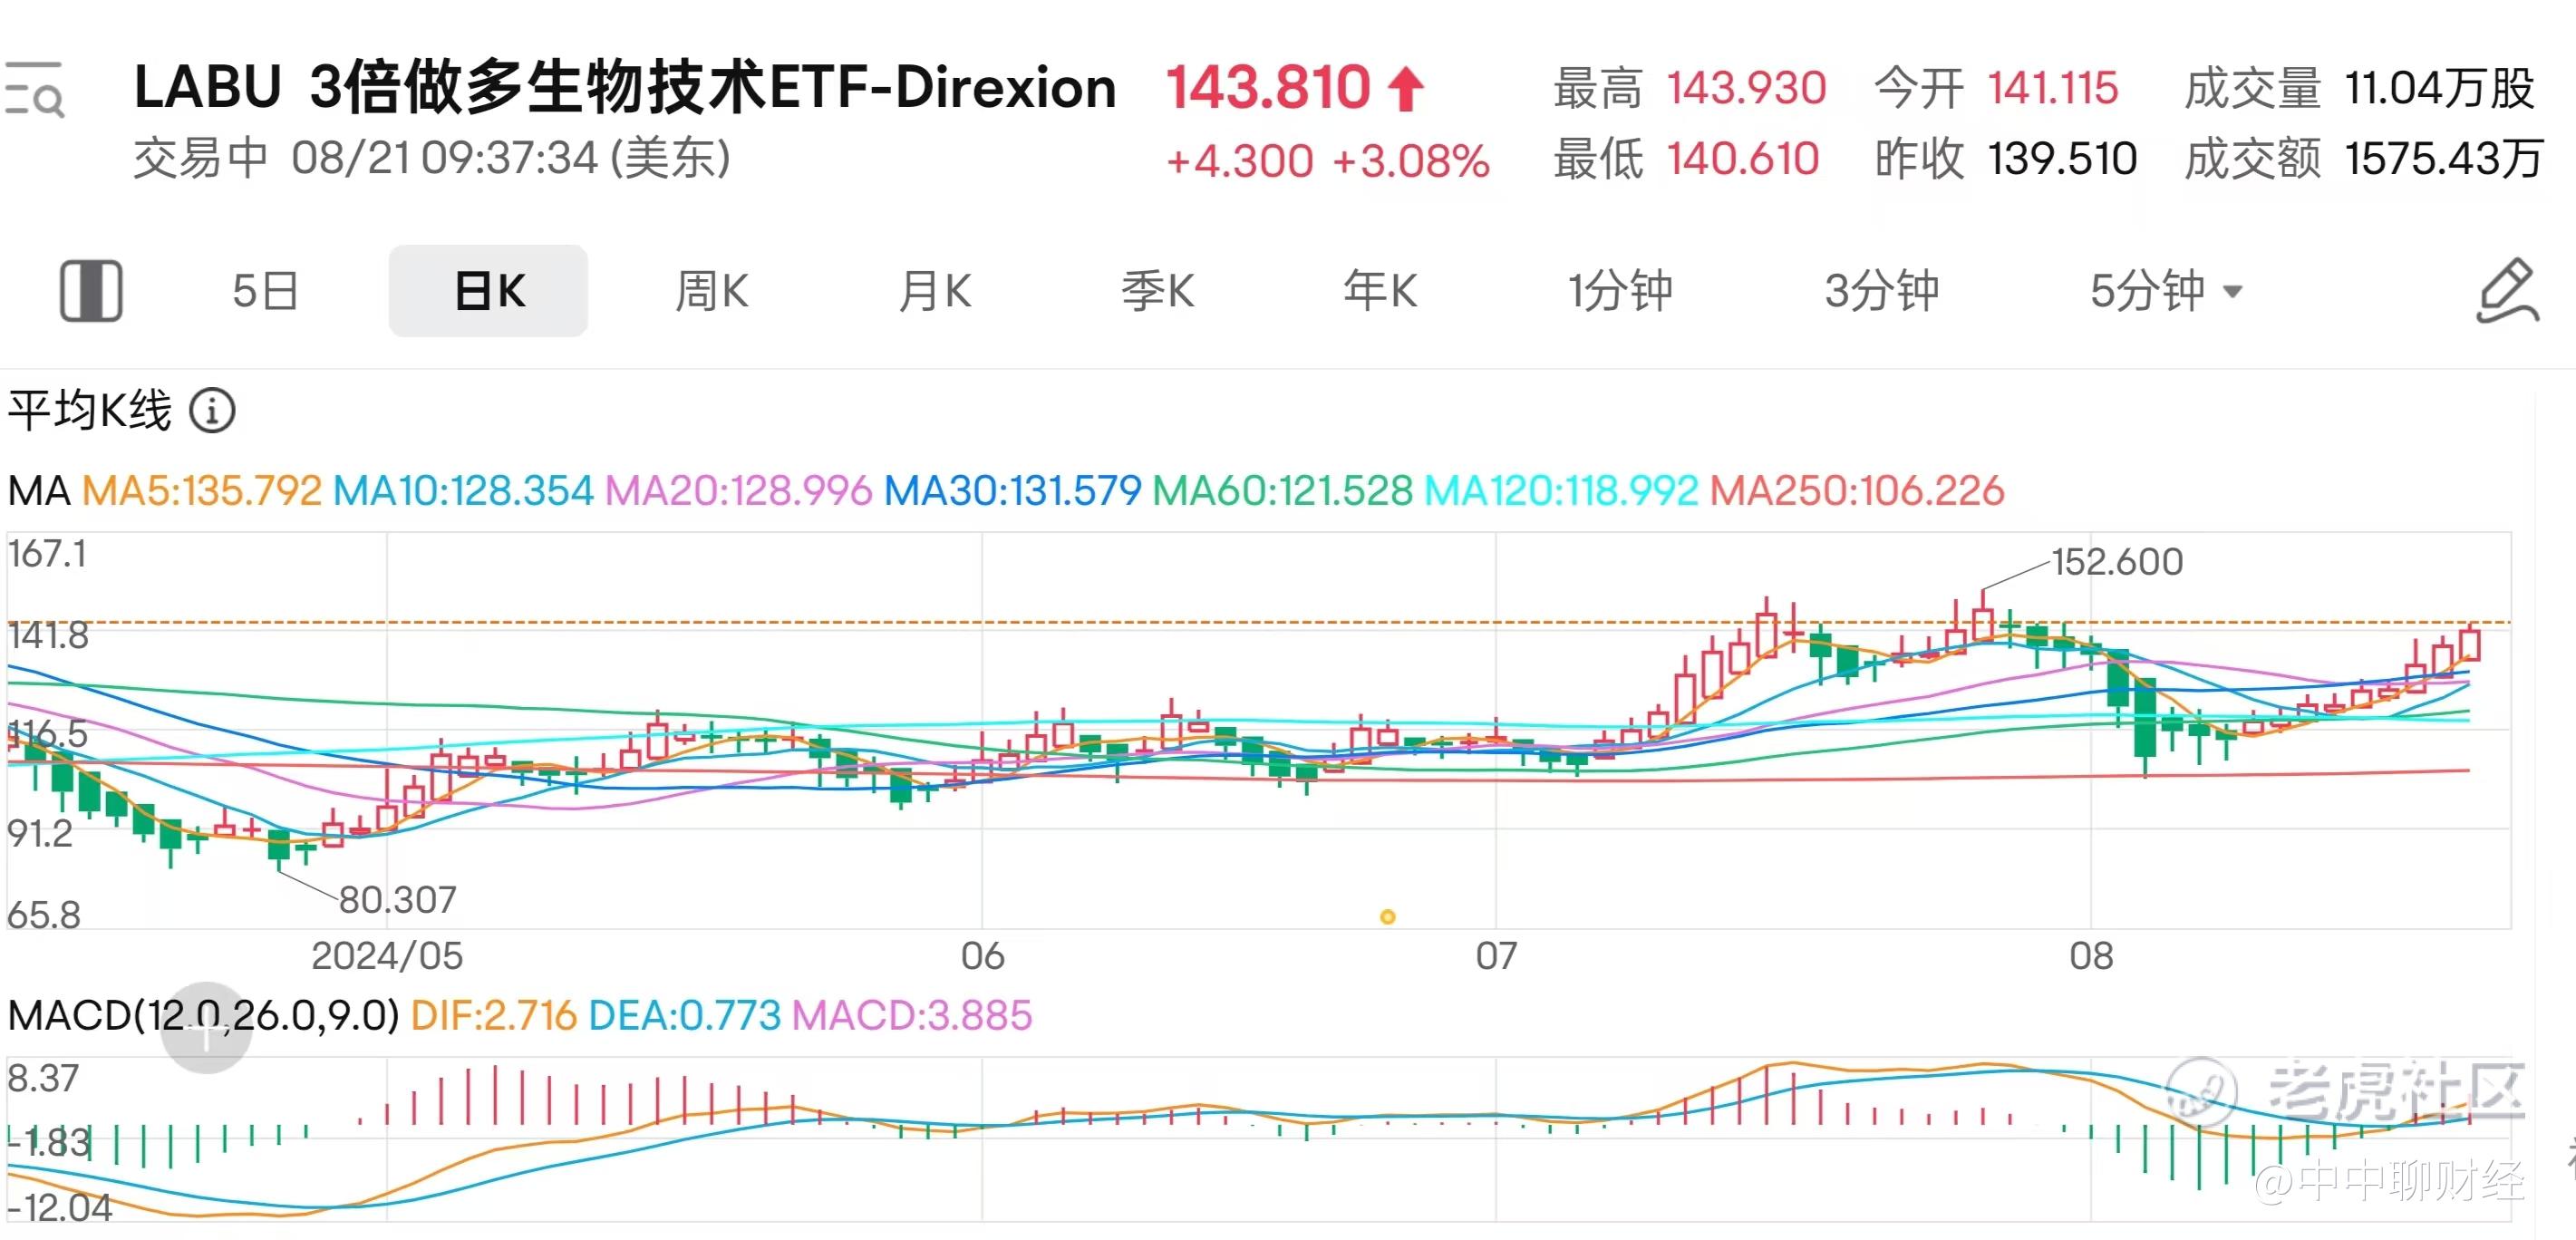This screenshot has height=1240, width=2576.
Task: Open the stock list search icon
Action: tap(34, 90)
